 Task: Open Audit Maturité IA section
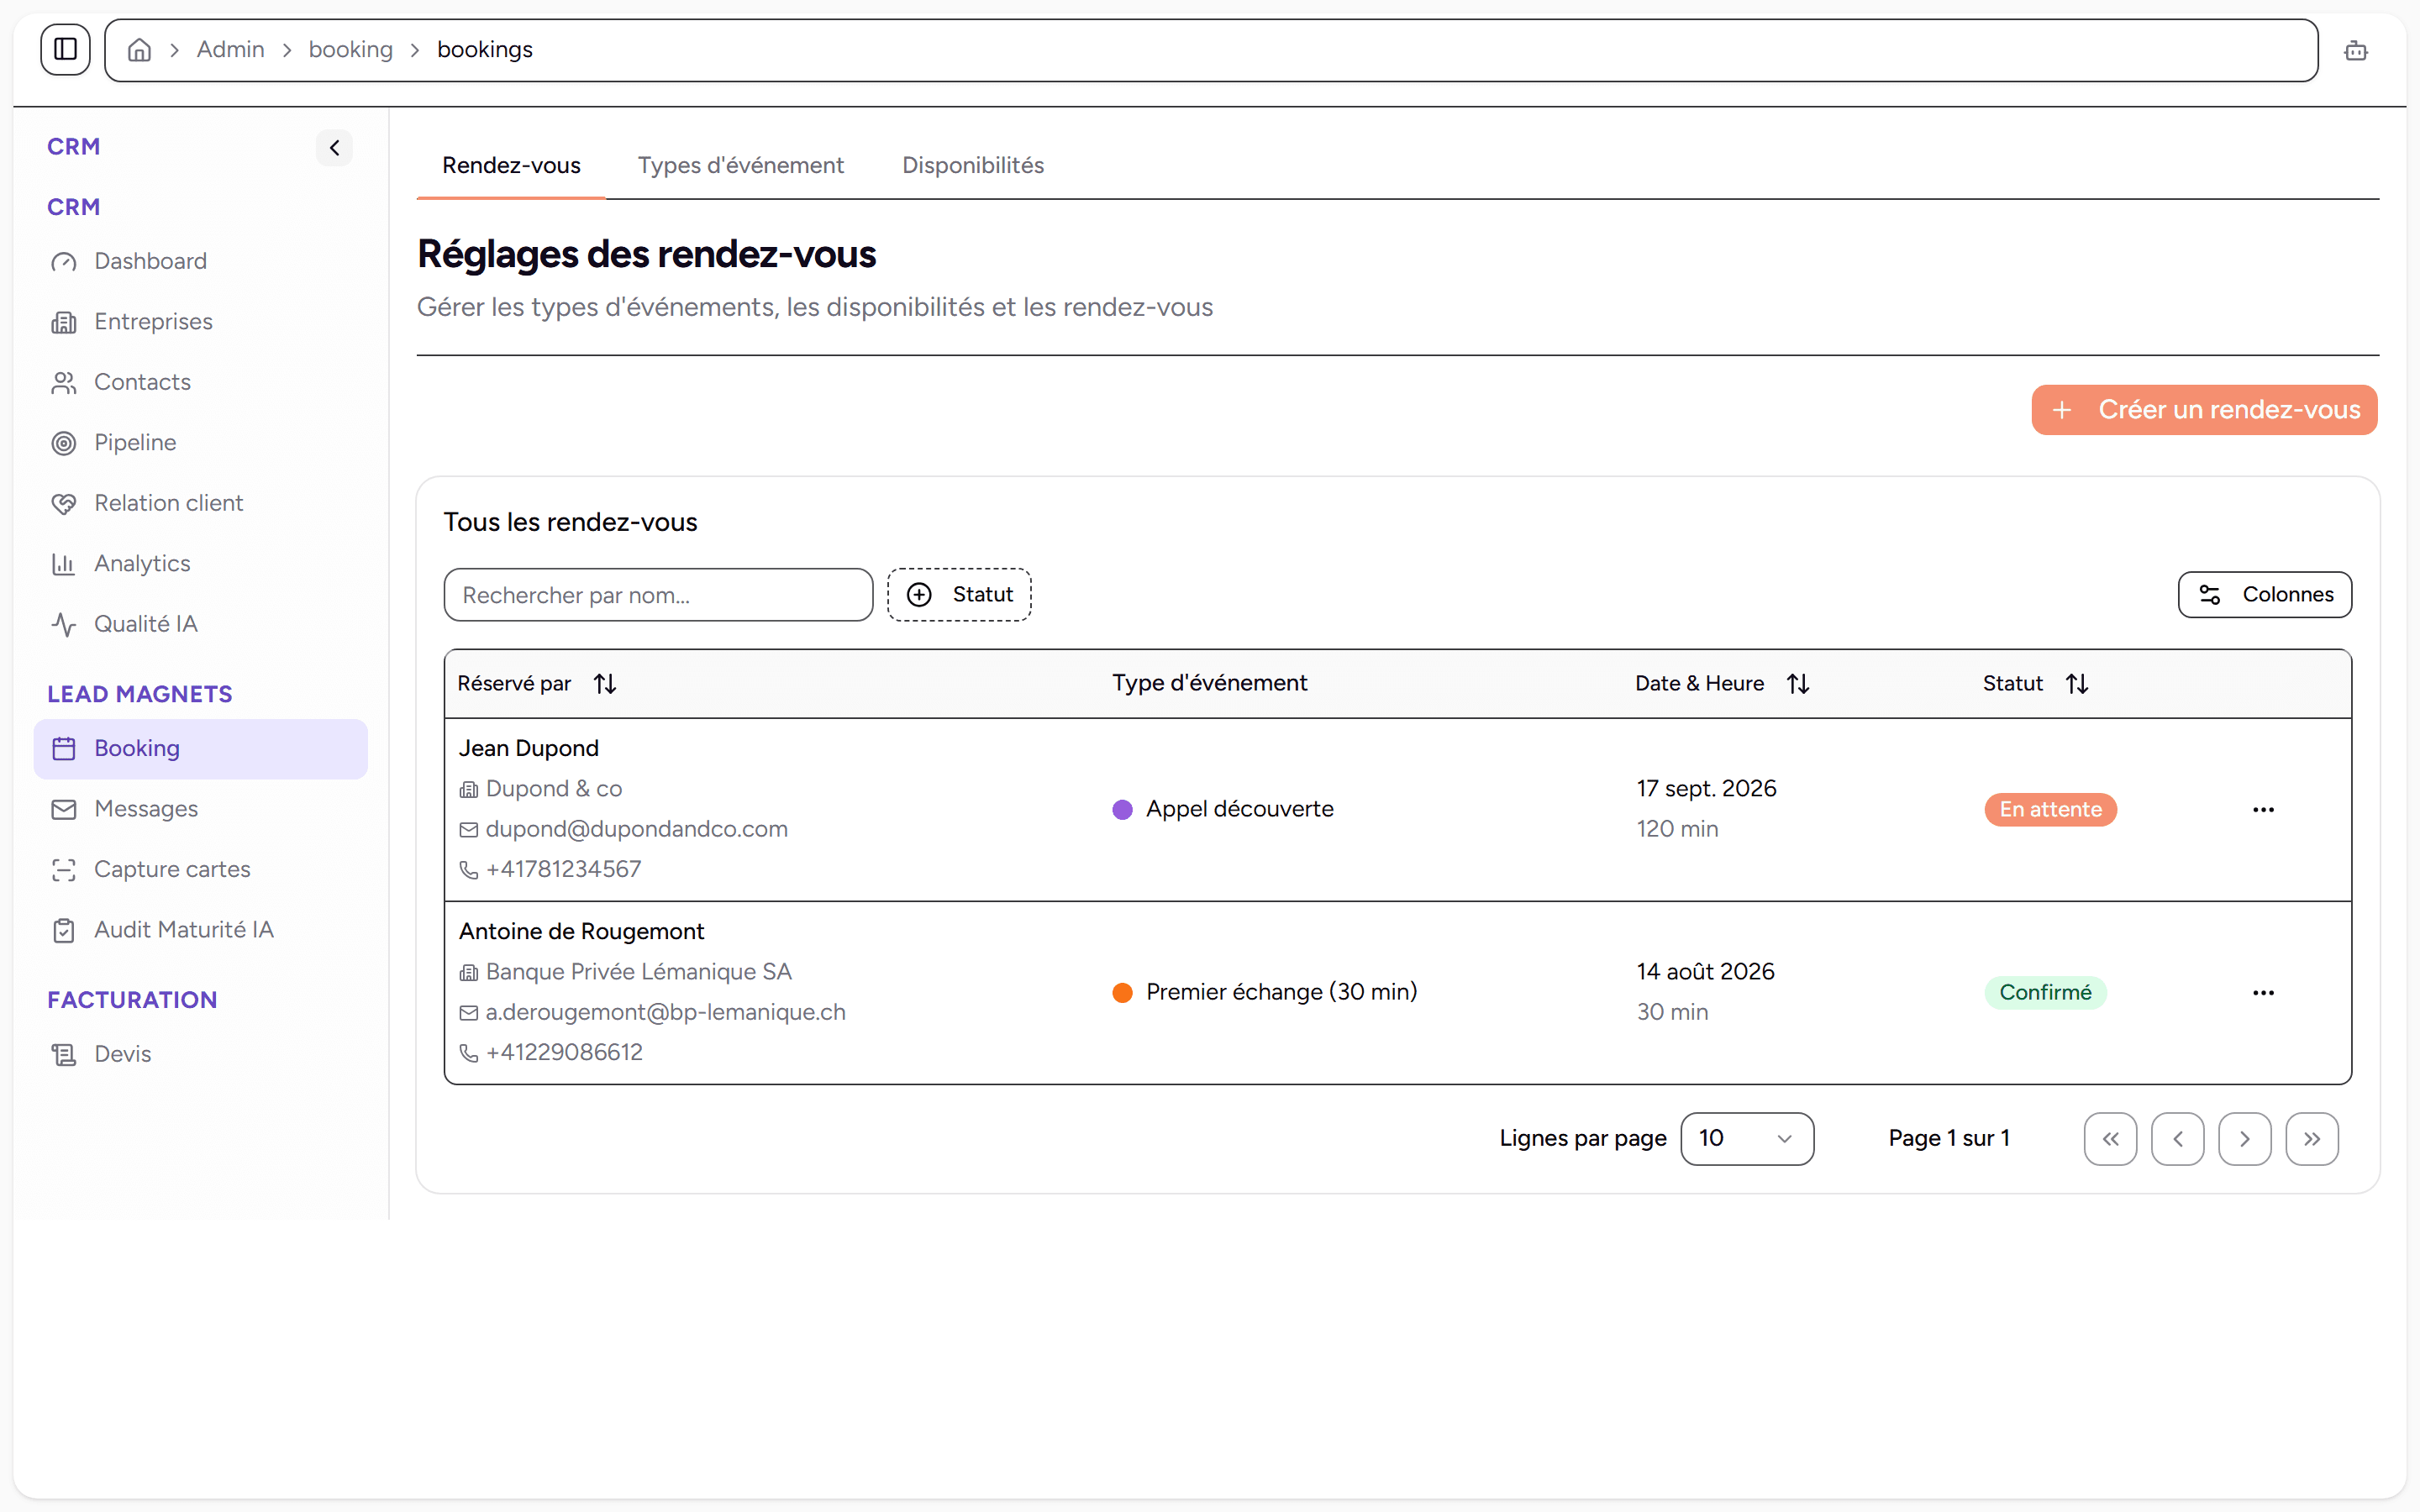(x=200, y=930)
